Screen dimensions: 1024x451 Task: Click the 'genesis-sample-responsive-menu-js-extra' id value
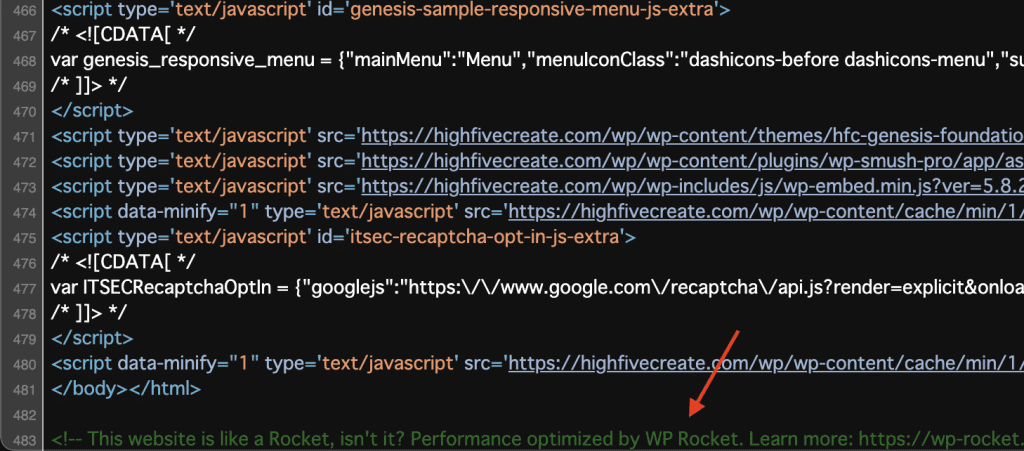click(x=533, y=10)
